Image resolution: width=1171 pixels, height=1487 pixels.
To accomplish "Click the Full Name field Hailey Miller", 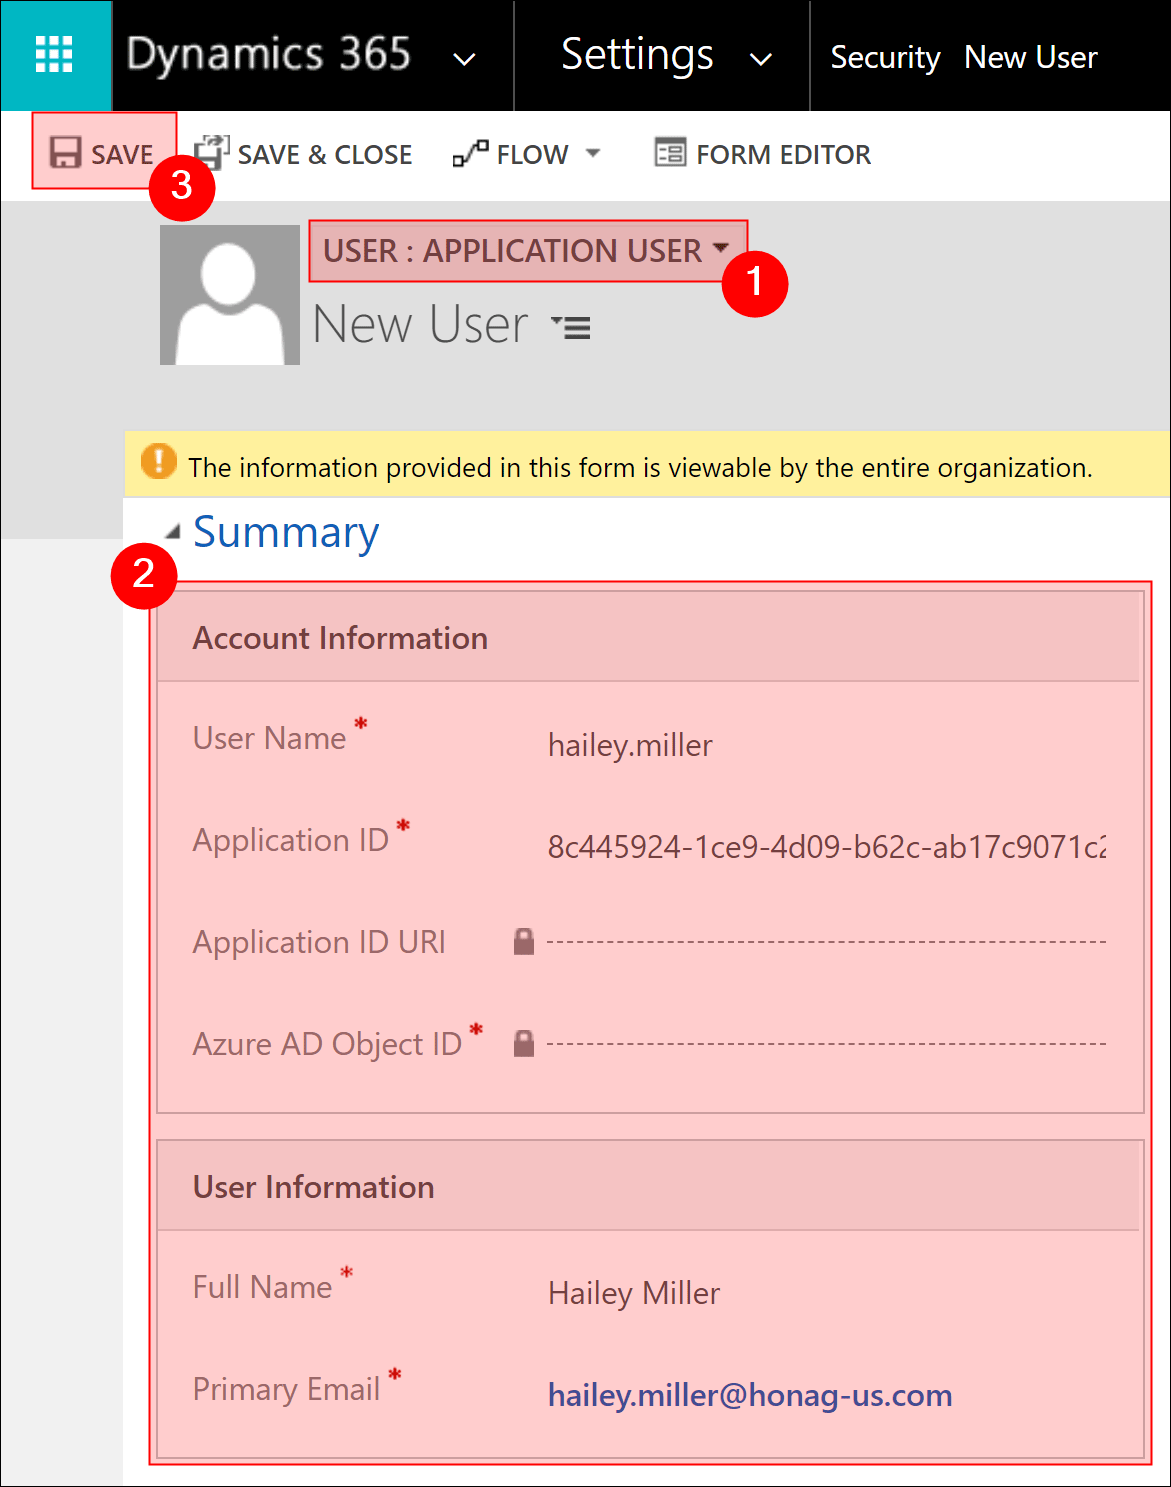I will click(633, 1293).
